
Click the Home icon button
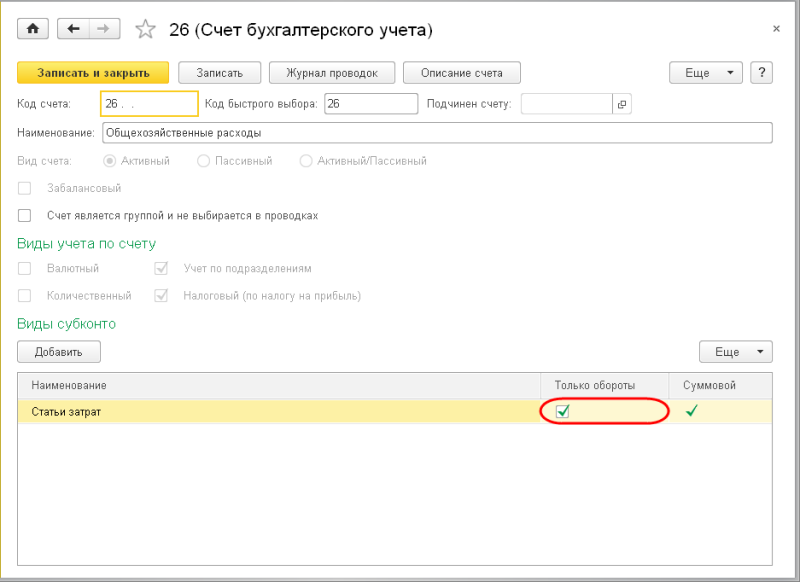pos(32,29)
